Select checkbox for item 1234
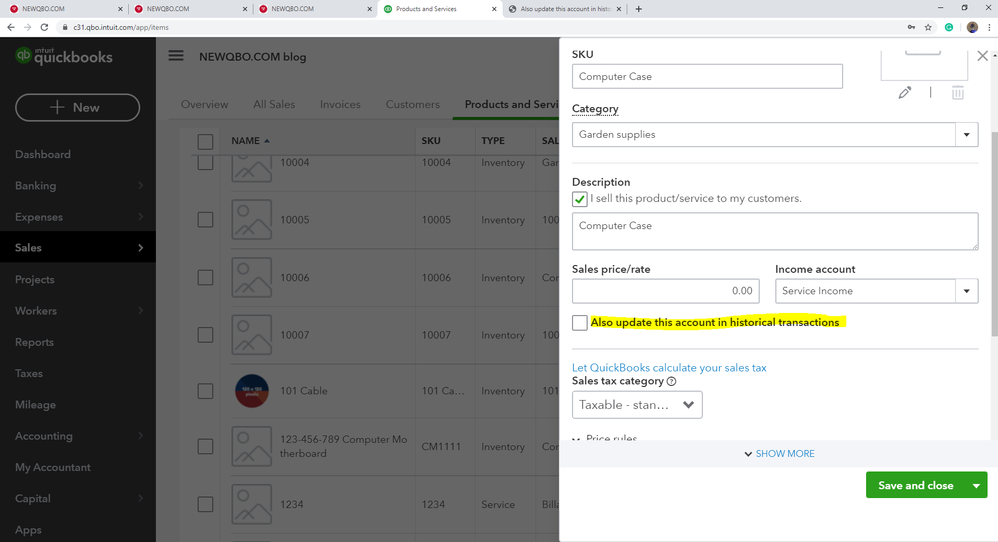 (205, 504)
